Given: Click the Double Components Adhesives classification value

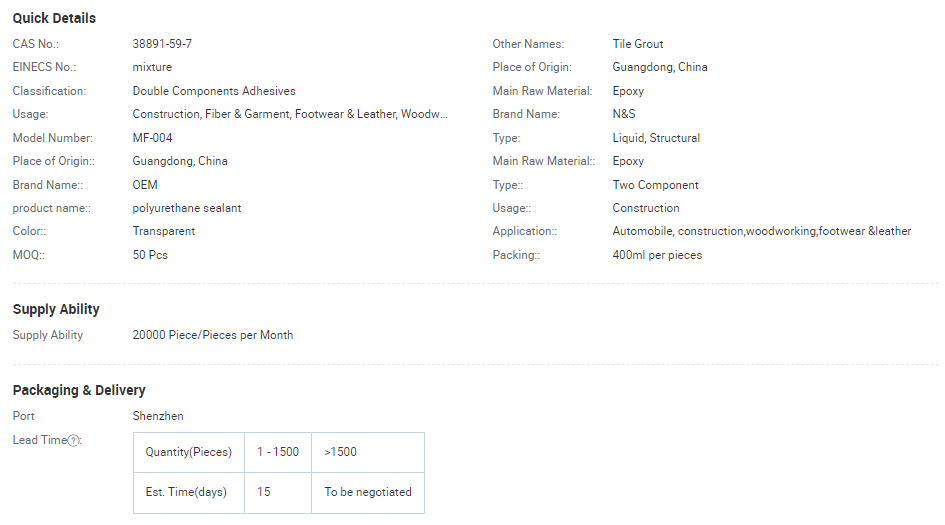Looking at the screenshot, I should pyautogui.click(x=214, y=91).
